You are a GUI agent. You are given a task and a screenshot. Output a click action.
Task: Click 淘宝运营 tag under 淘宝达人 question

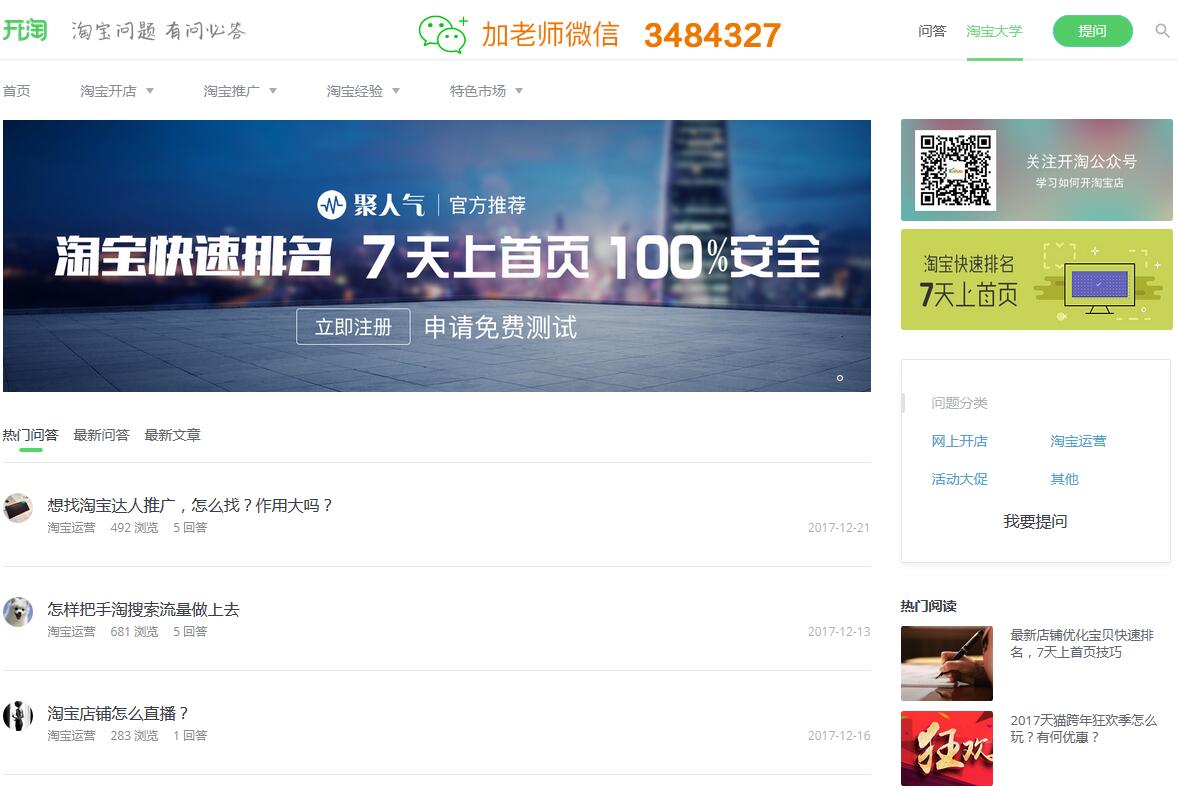click(71, 528)
